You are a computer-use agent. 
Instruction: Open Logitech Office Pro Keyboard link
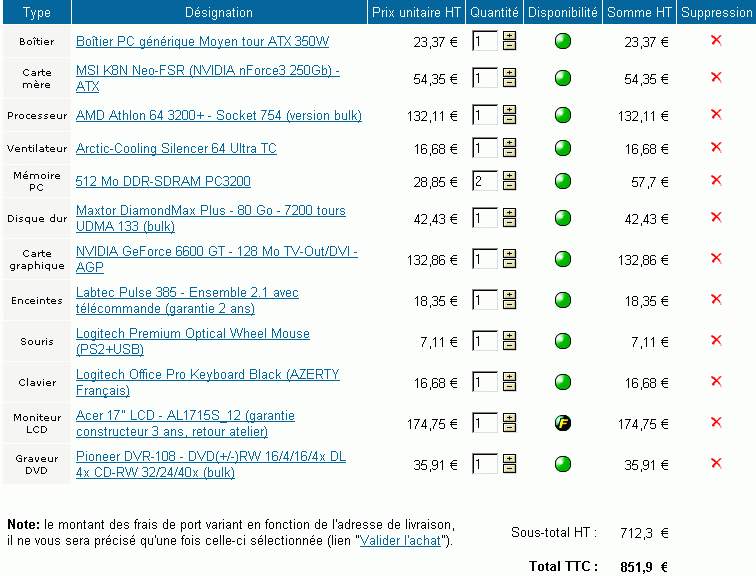208,382
